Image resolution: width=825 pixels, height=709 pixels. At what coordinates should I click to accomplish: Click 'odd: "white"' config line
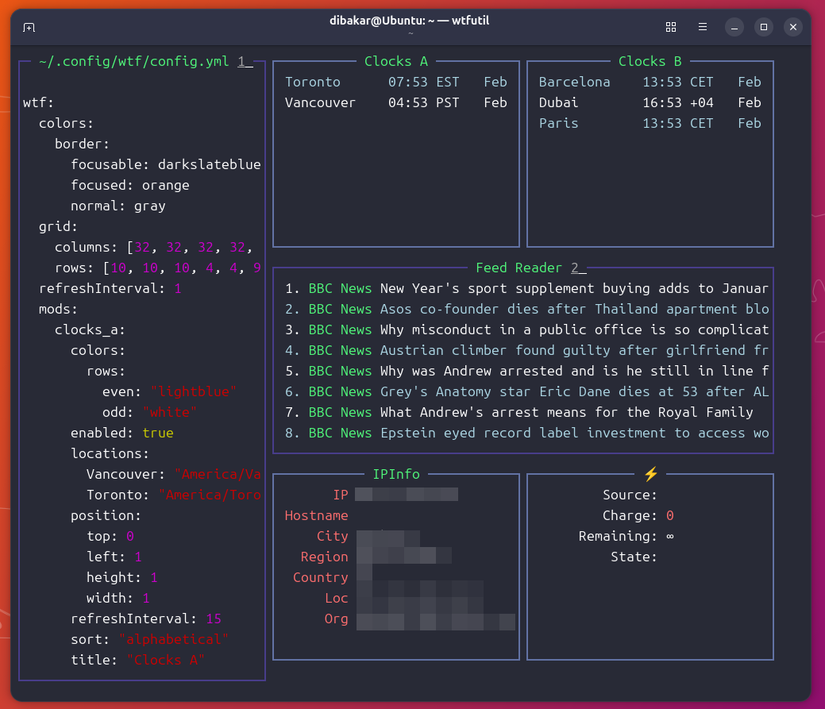point(149,412)
